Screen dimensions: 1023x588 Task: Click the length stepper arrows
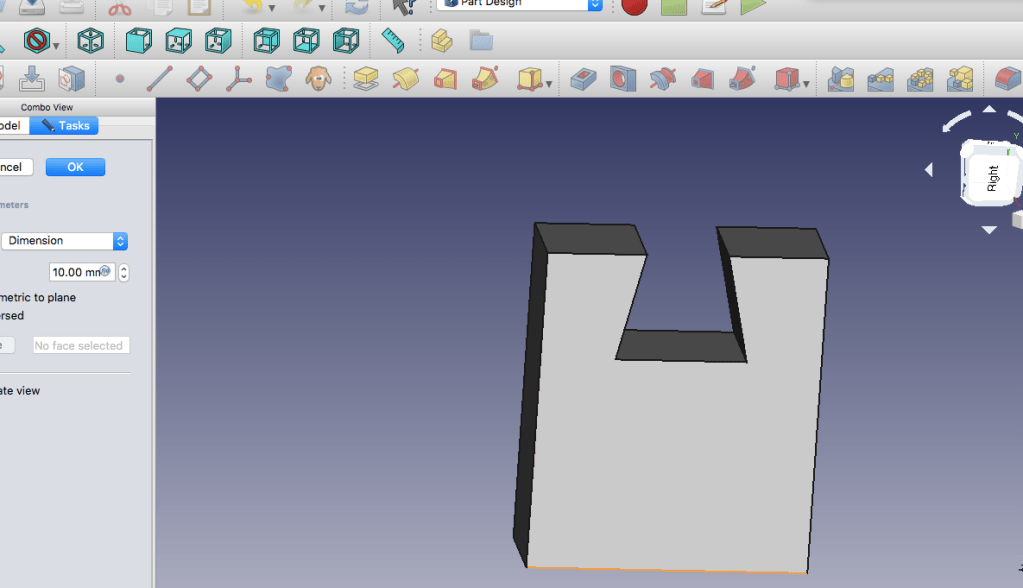pos(124,272)
